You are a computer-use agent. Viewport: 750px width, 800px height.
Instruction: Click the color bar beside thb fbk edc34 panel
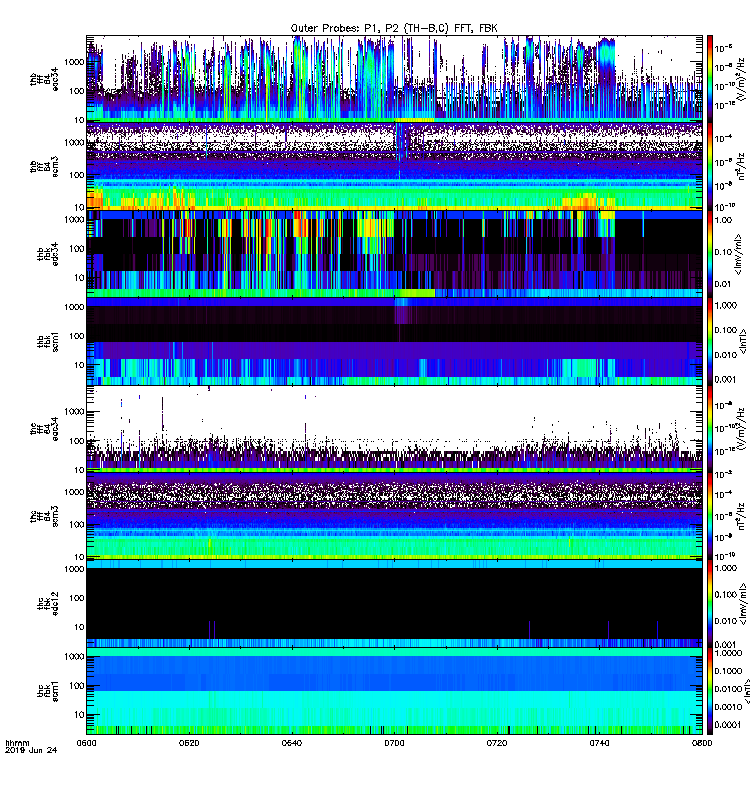click(x=710, y=254)
